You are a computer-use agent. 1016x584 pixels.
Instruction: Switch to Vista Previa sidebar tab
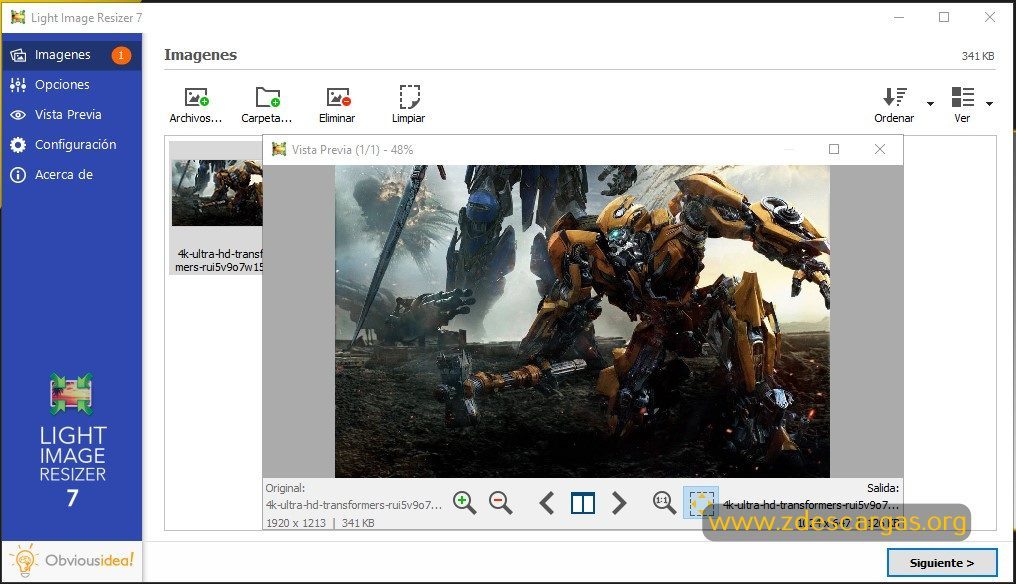coord(71,115)
